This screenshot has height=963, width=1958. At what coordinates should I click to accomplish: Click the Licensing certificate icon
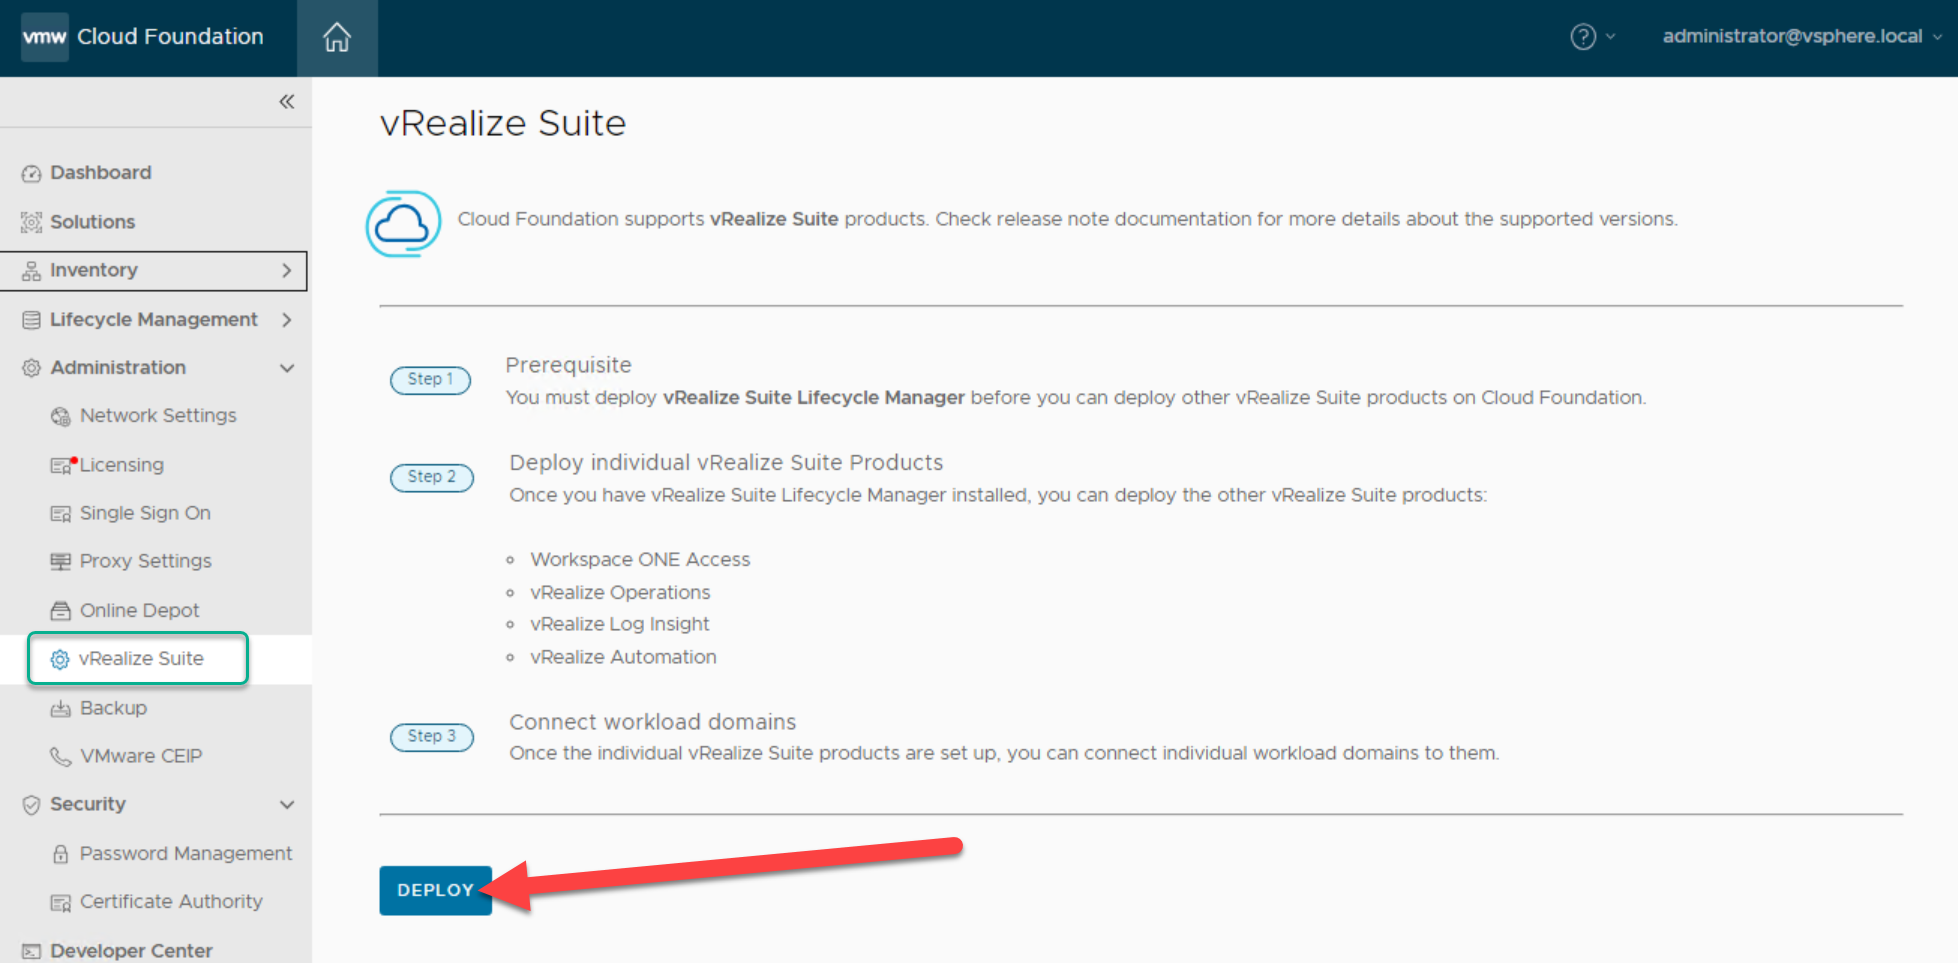[x=62, y=465]
